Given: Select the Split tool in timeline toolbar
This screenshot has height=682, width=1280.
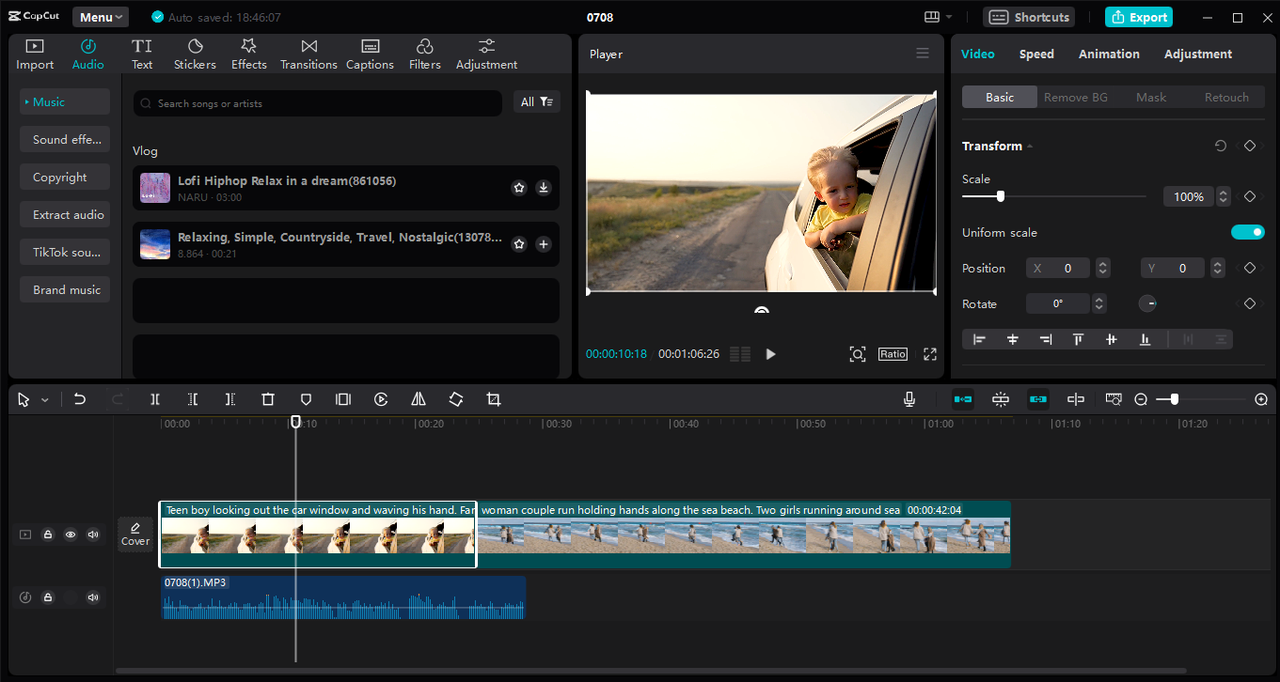Looking at the screenshot, I should tap(155, 399).
